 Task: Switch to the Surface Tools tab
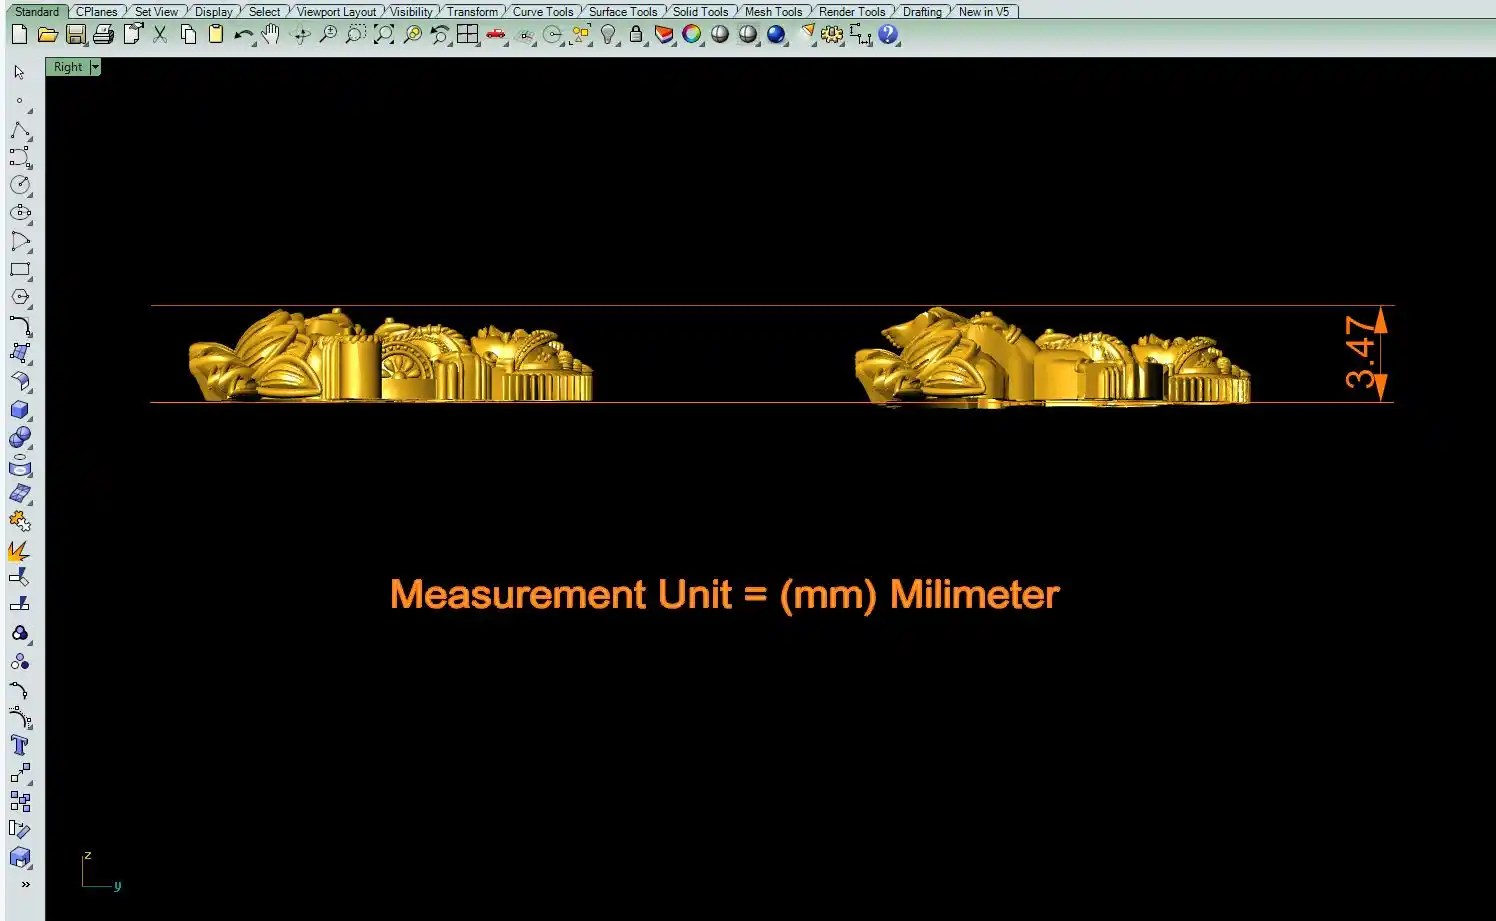(x=622, y=12)
